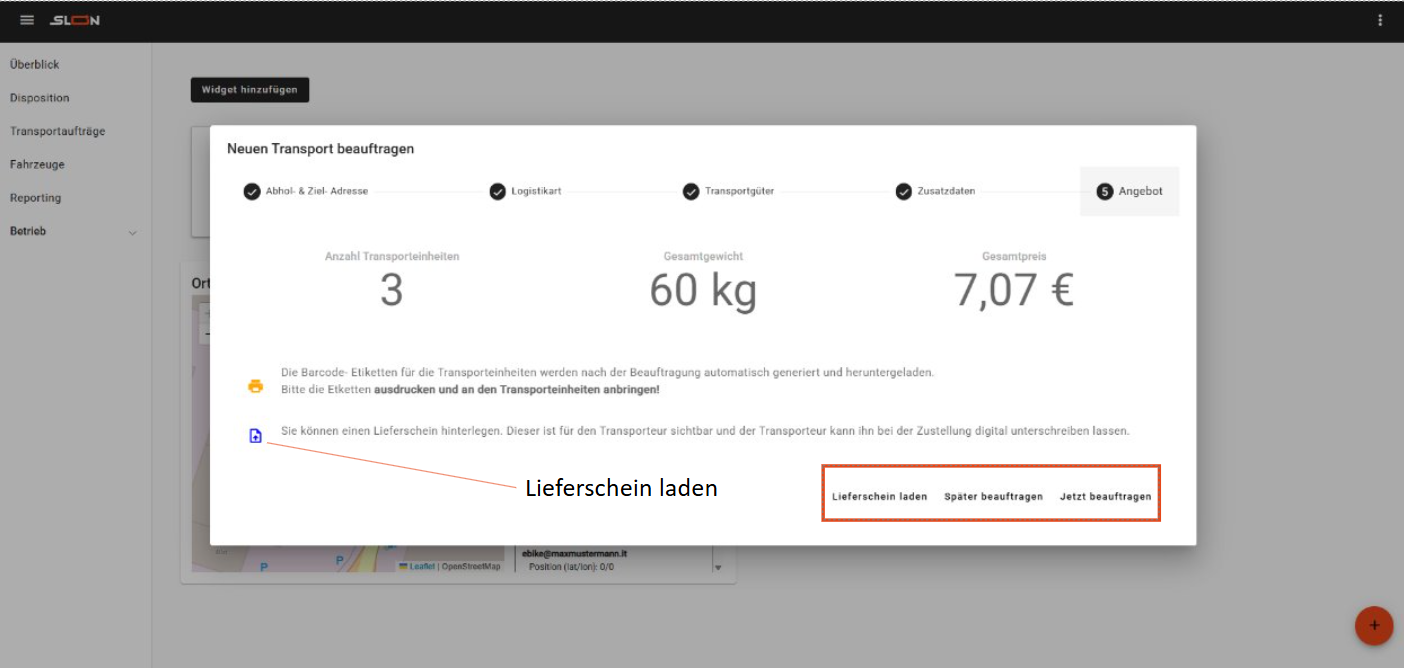This screenshot has width=1404, height=668.
Task: Jump to the Transportgüter step
Action: (x=728, y=192)
